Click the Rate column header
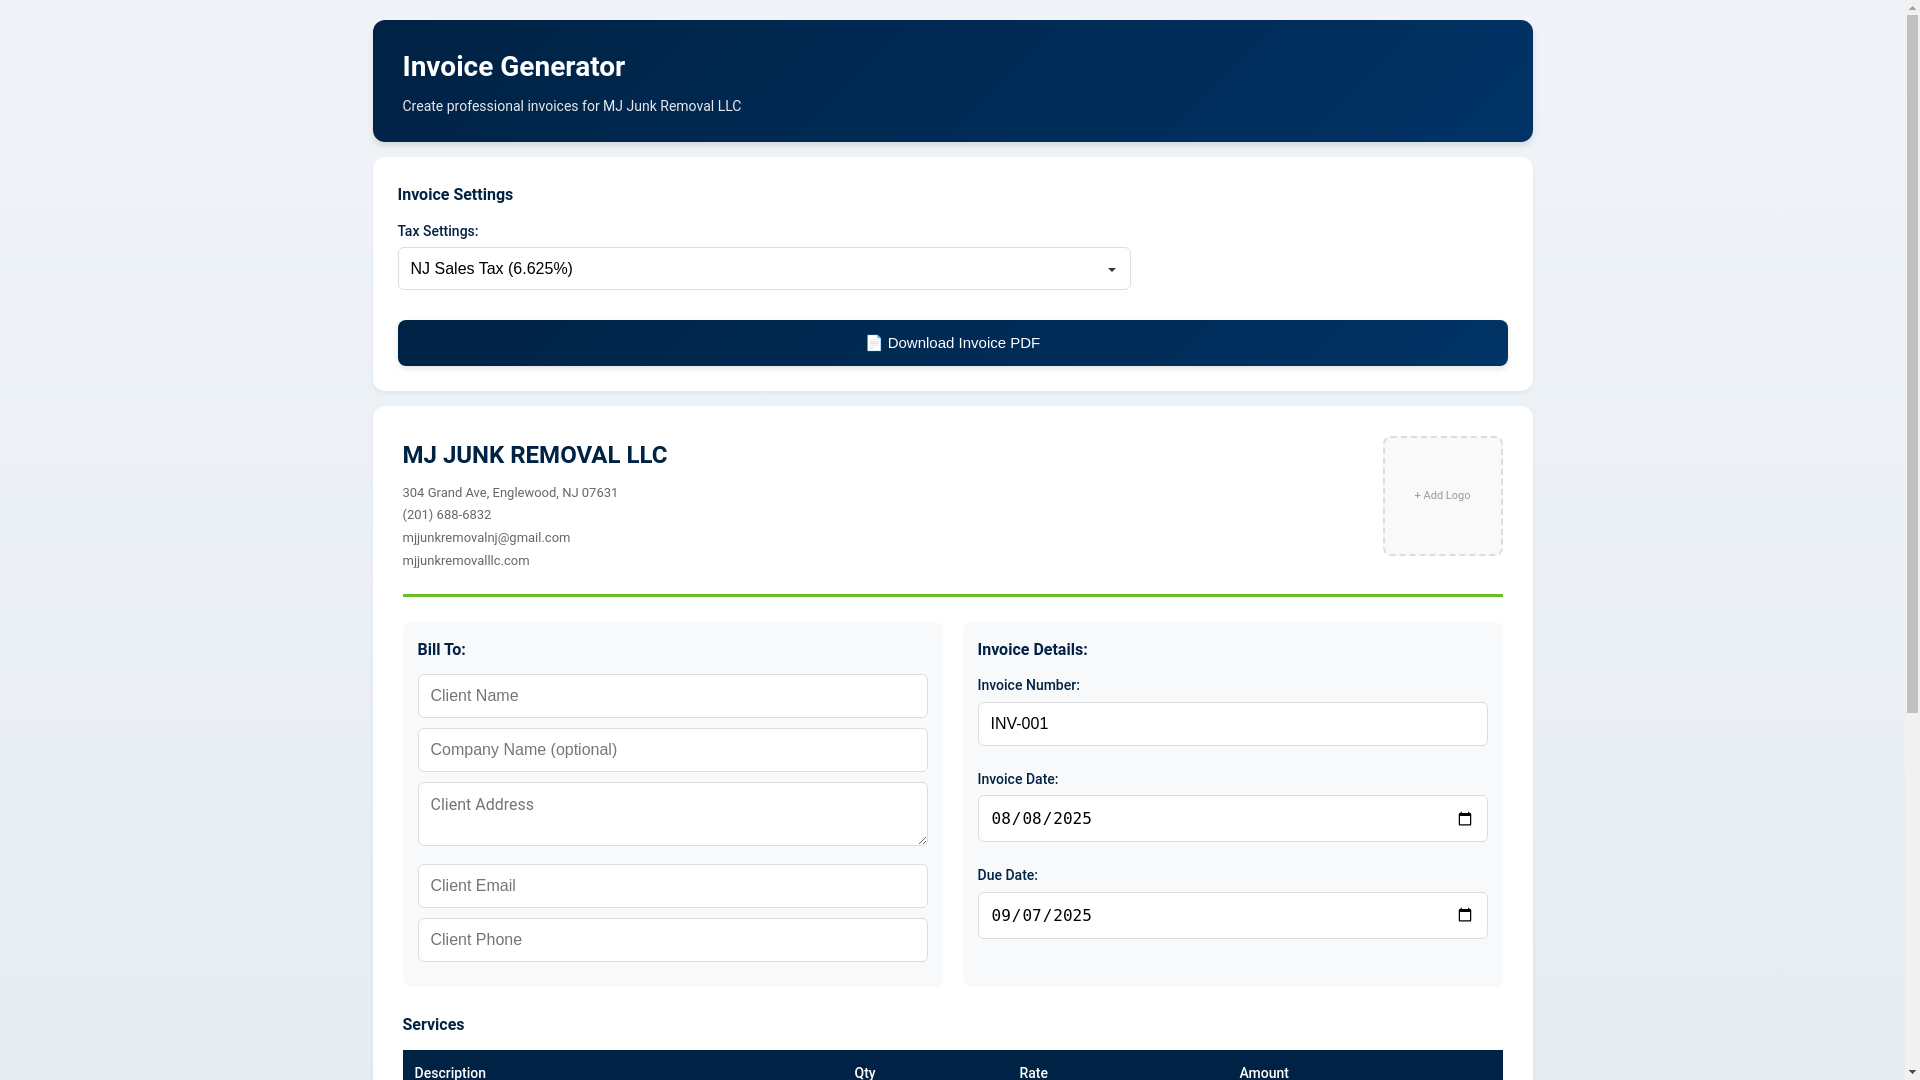Image resolution: width=1920 pixels, height=1080 pixels. click(1033, 1072)
